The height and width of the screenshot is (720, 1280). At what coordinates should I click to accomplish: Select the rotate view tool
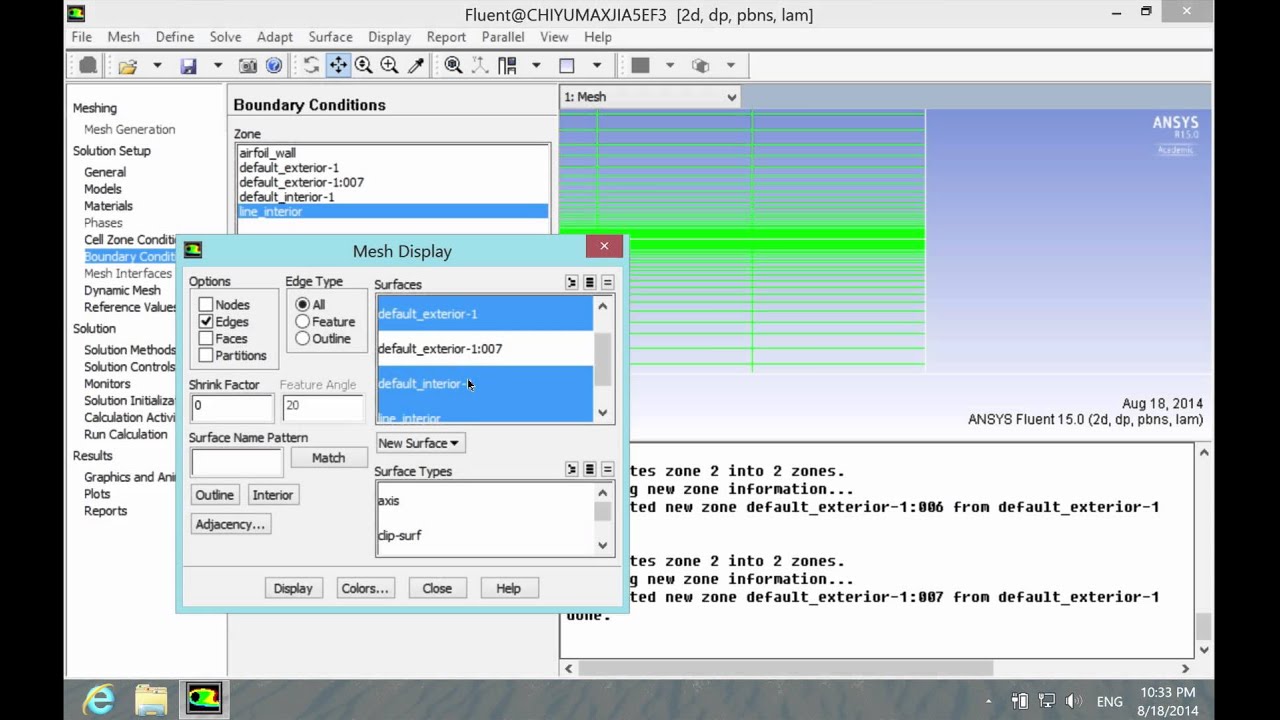coord(312,66)
